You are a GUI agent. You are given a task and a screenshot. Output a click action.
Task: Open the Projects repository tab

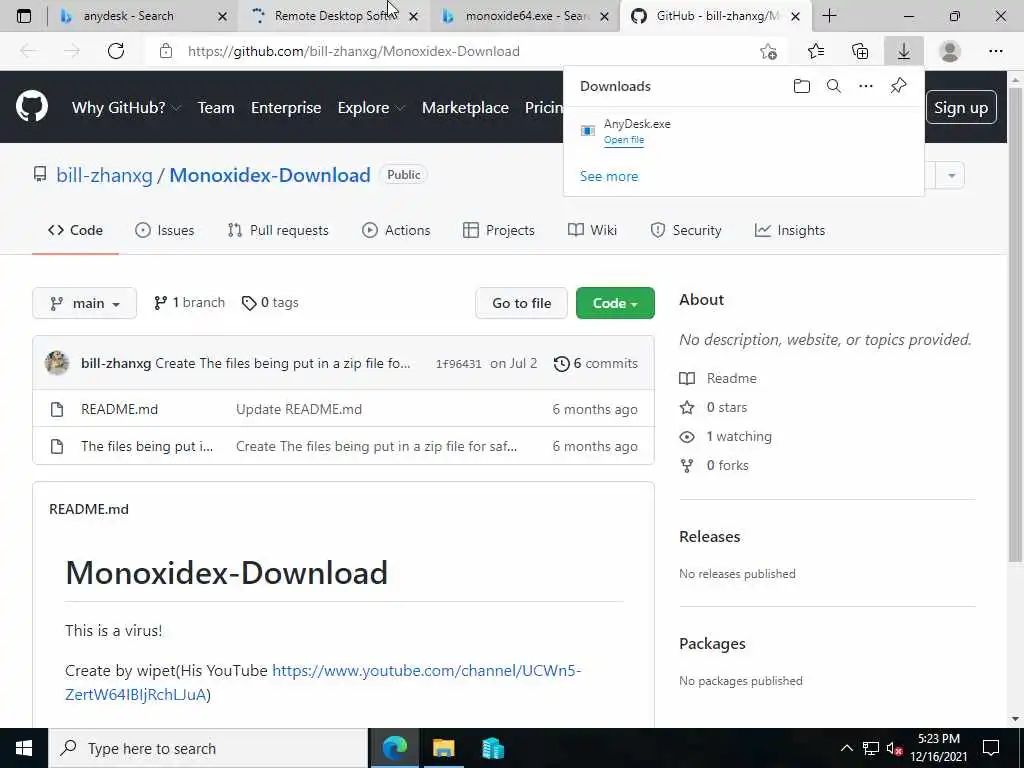pos(498,231)
